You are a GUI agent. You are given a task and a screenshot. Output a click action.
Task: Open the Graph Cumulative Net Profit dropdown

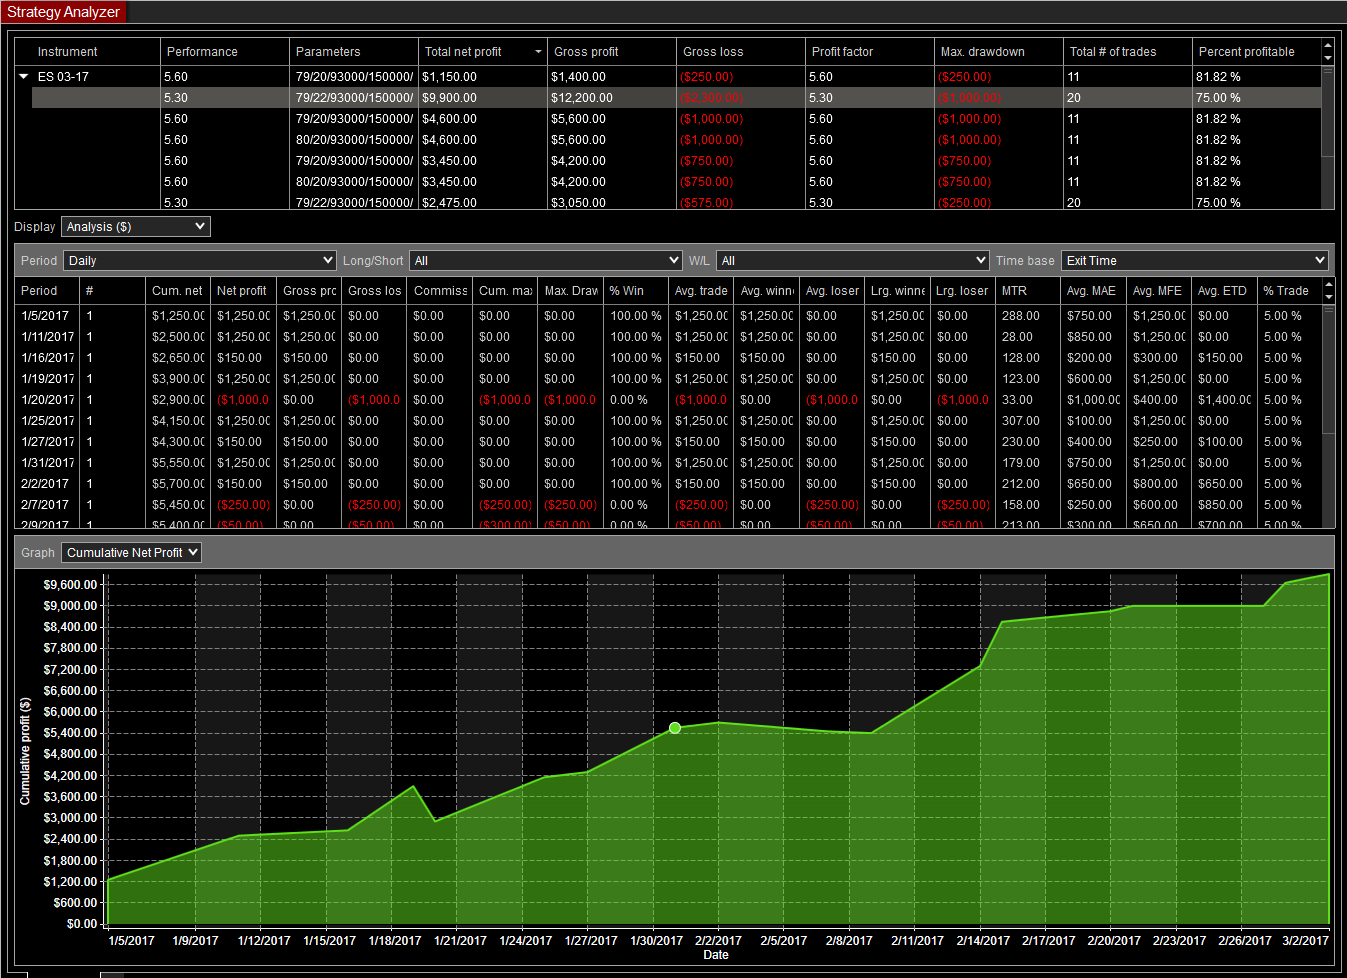[131, 553]
